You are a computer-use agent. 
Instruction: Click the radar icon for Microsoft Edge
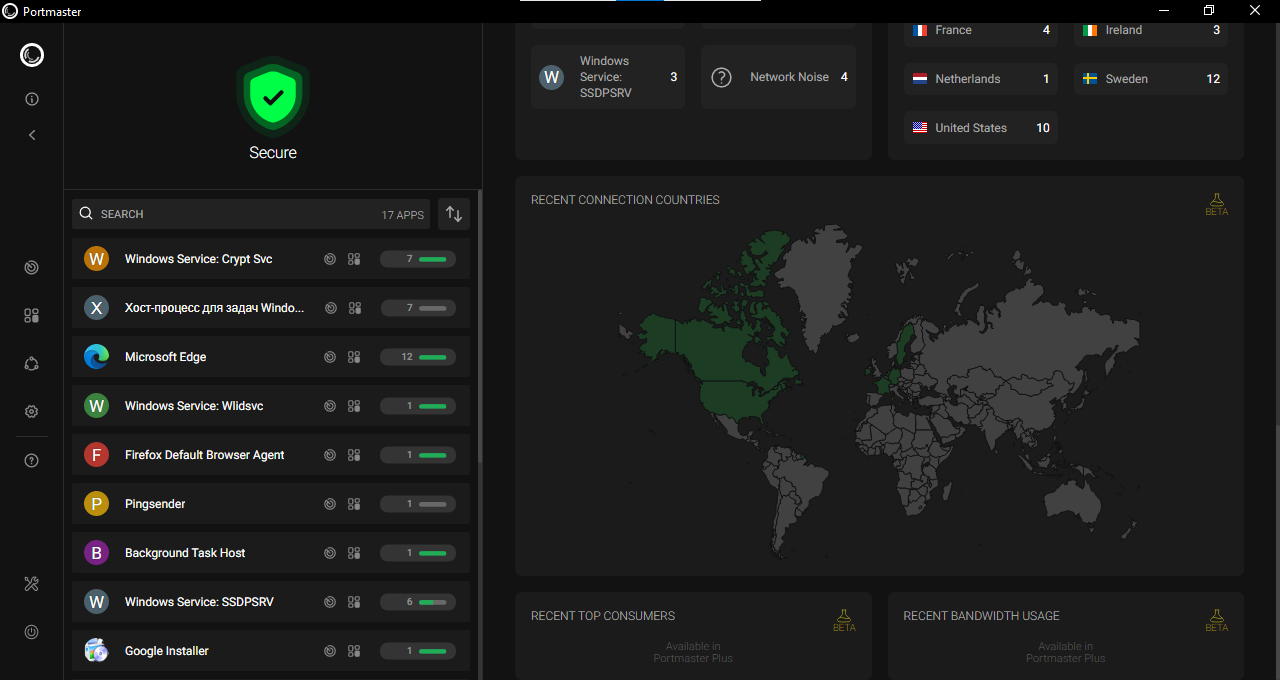[330, 357]
